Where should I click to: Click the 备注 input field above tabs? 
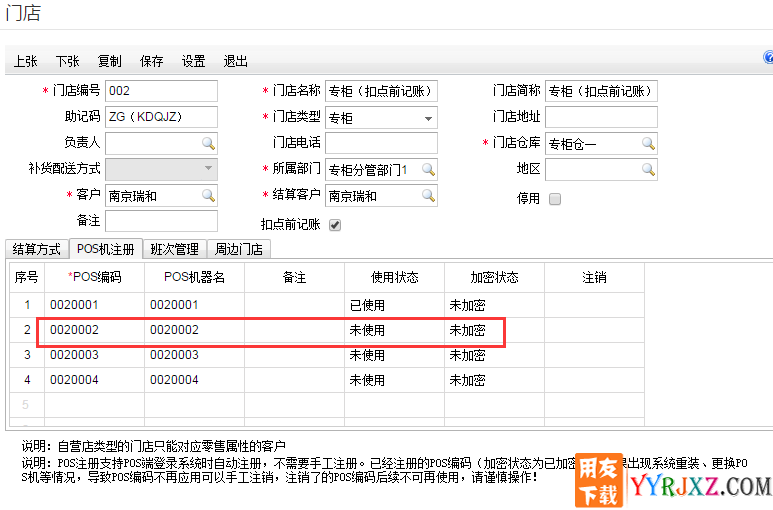click(161, 221)
